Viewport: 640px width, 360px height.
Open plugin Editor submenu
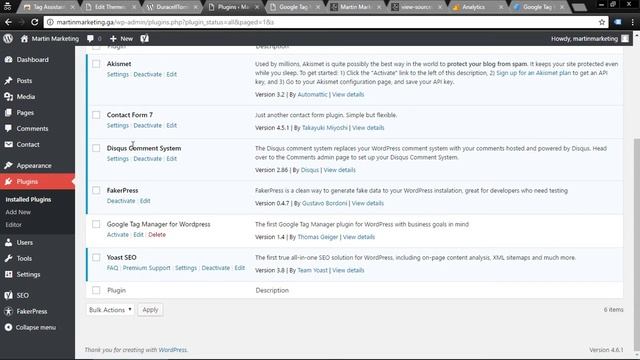13,224
